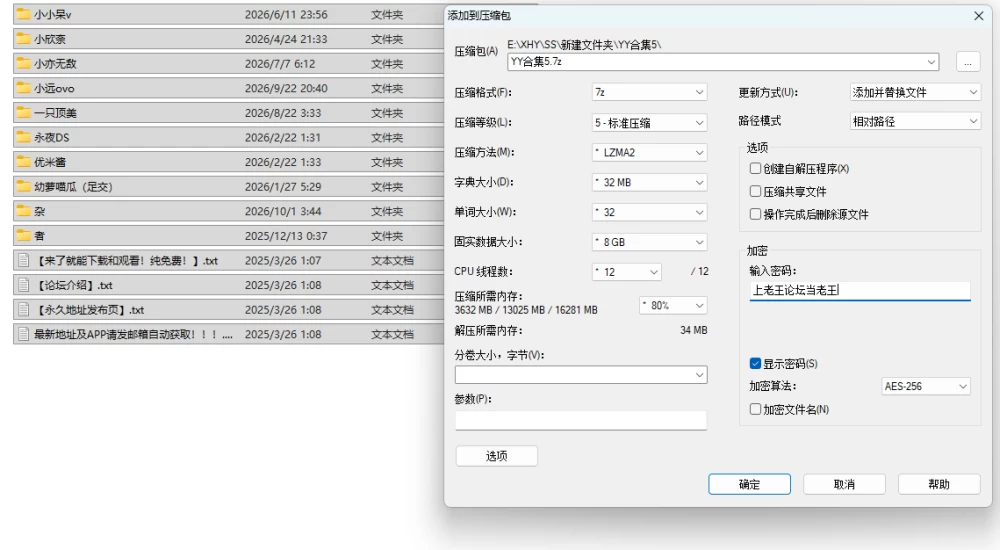
Task: Click the file icon of 最新地址及APP请发邮箱自动获取
Action: [x=24, y=334]
